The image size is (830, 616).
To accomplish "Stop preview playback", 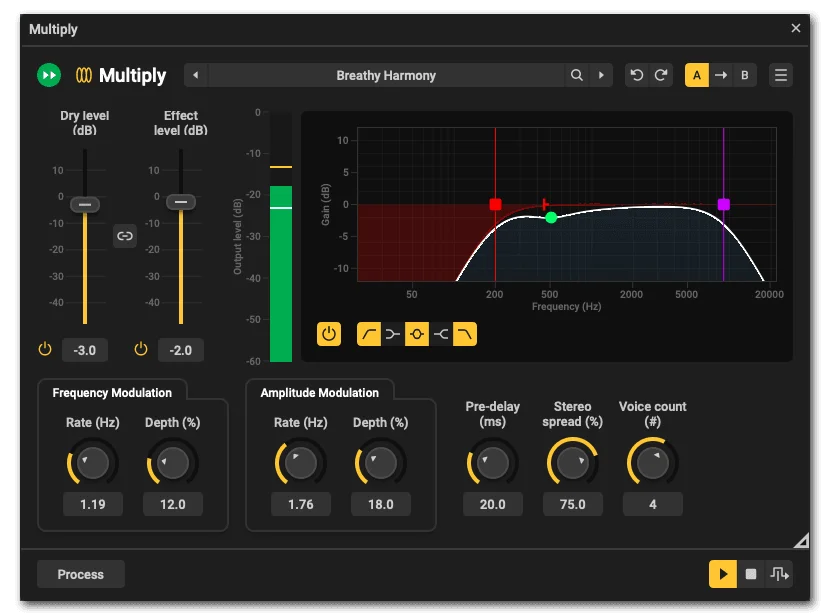I will [751, 574].
